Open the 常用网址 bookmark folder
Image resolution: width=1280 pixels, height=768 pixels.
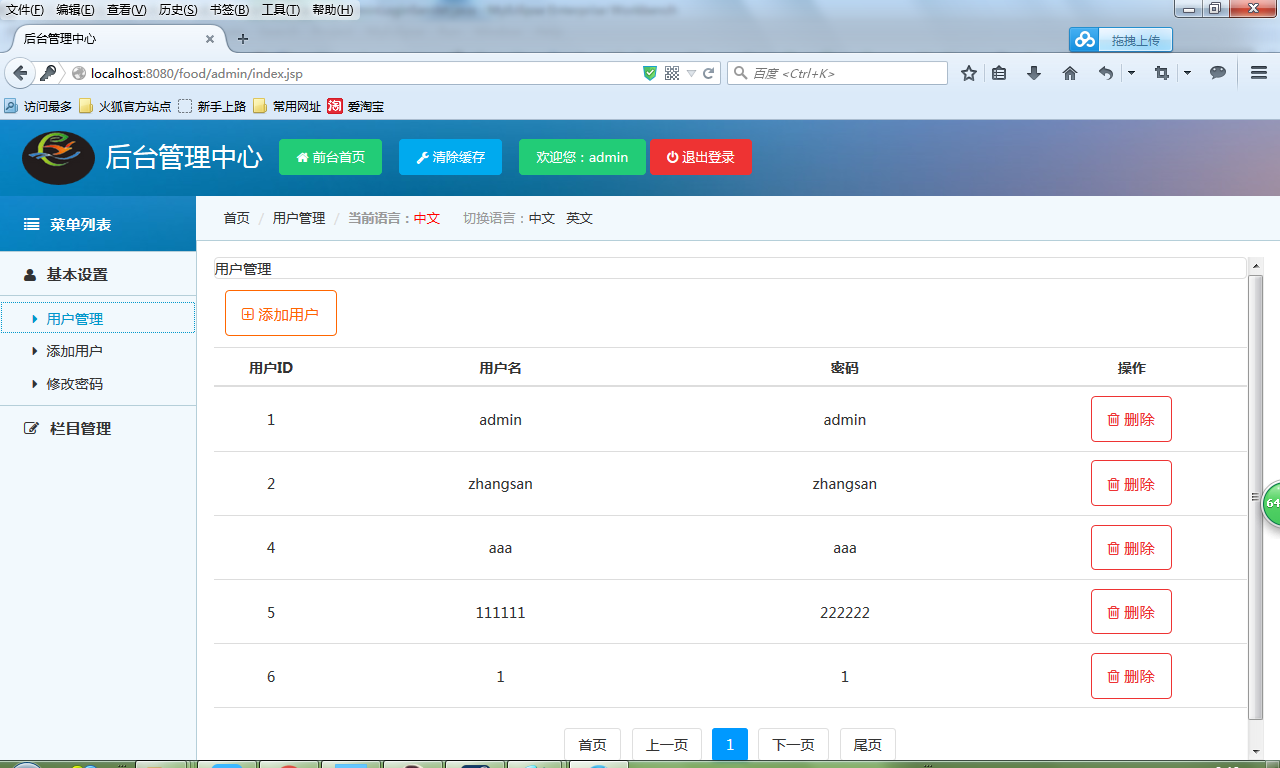(287, 106)
